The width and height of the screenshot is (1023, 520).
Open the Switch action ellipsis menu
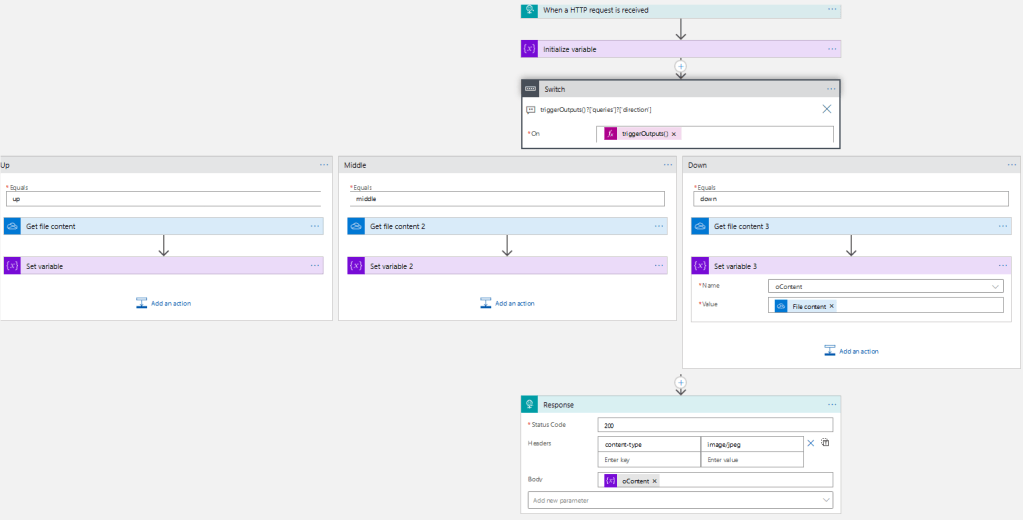(x=831, y=89)
